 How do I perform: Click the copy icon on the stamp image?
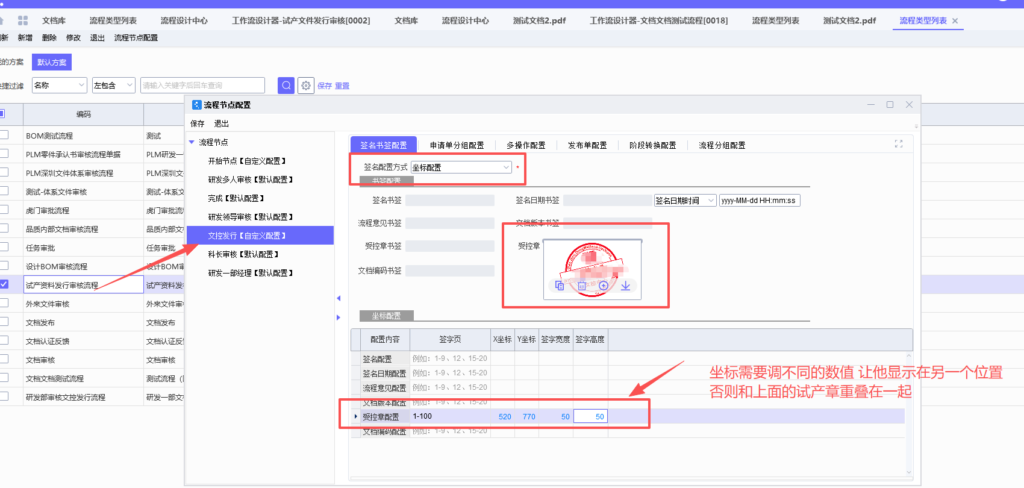[559, 285]
